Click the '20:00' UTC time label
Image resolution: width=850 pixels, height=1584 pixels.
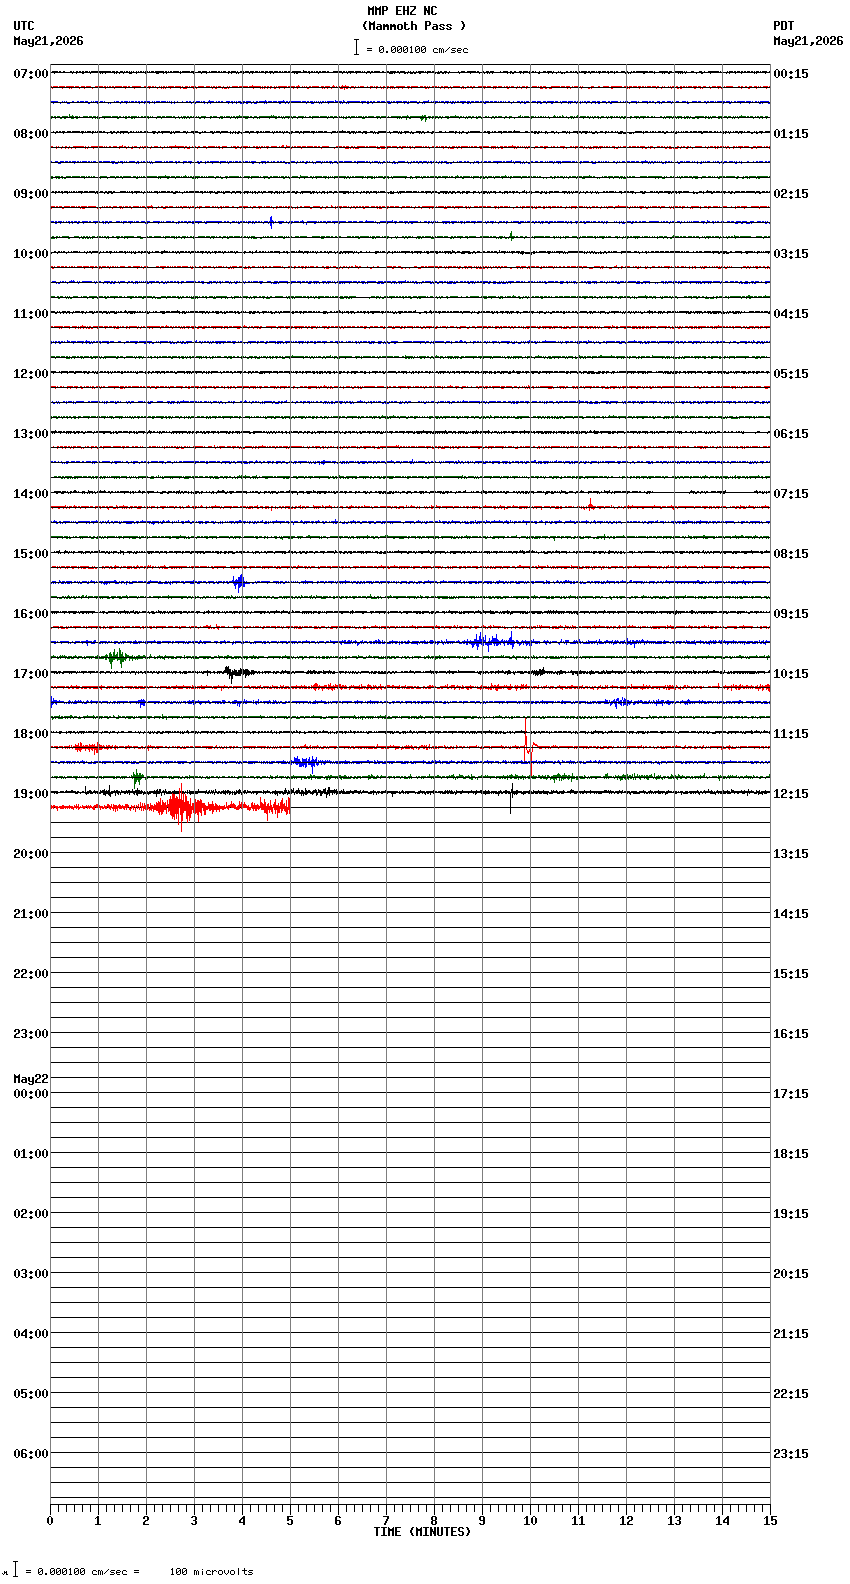pos(31,854)
